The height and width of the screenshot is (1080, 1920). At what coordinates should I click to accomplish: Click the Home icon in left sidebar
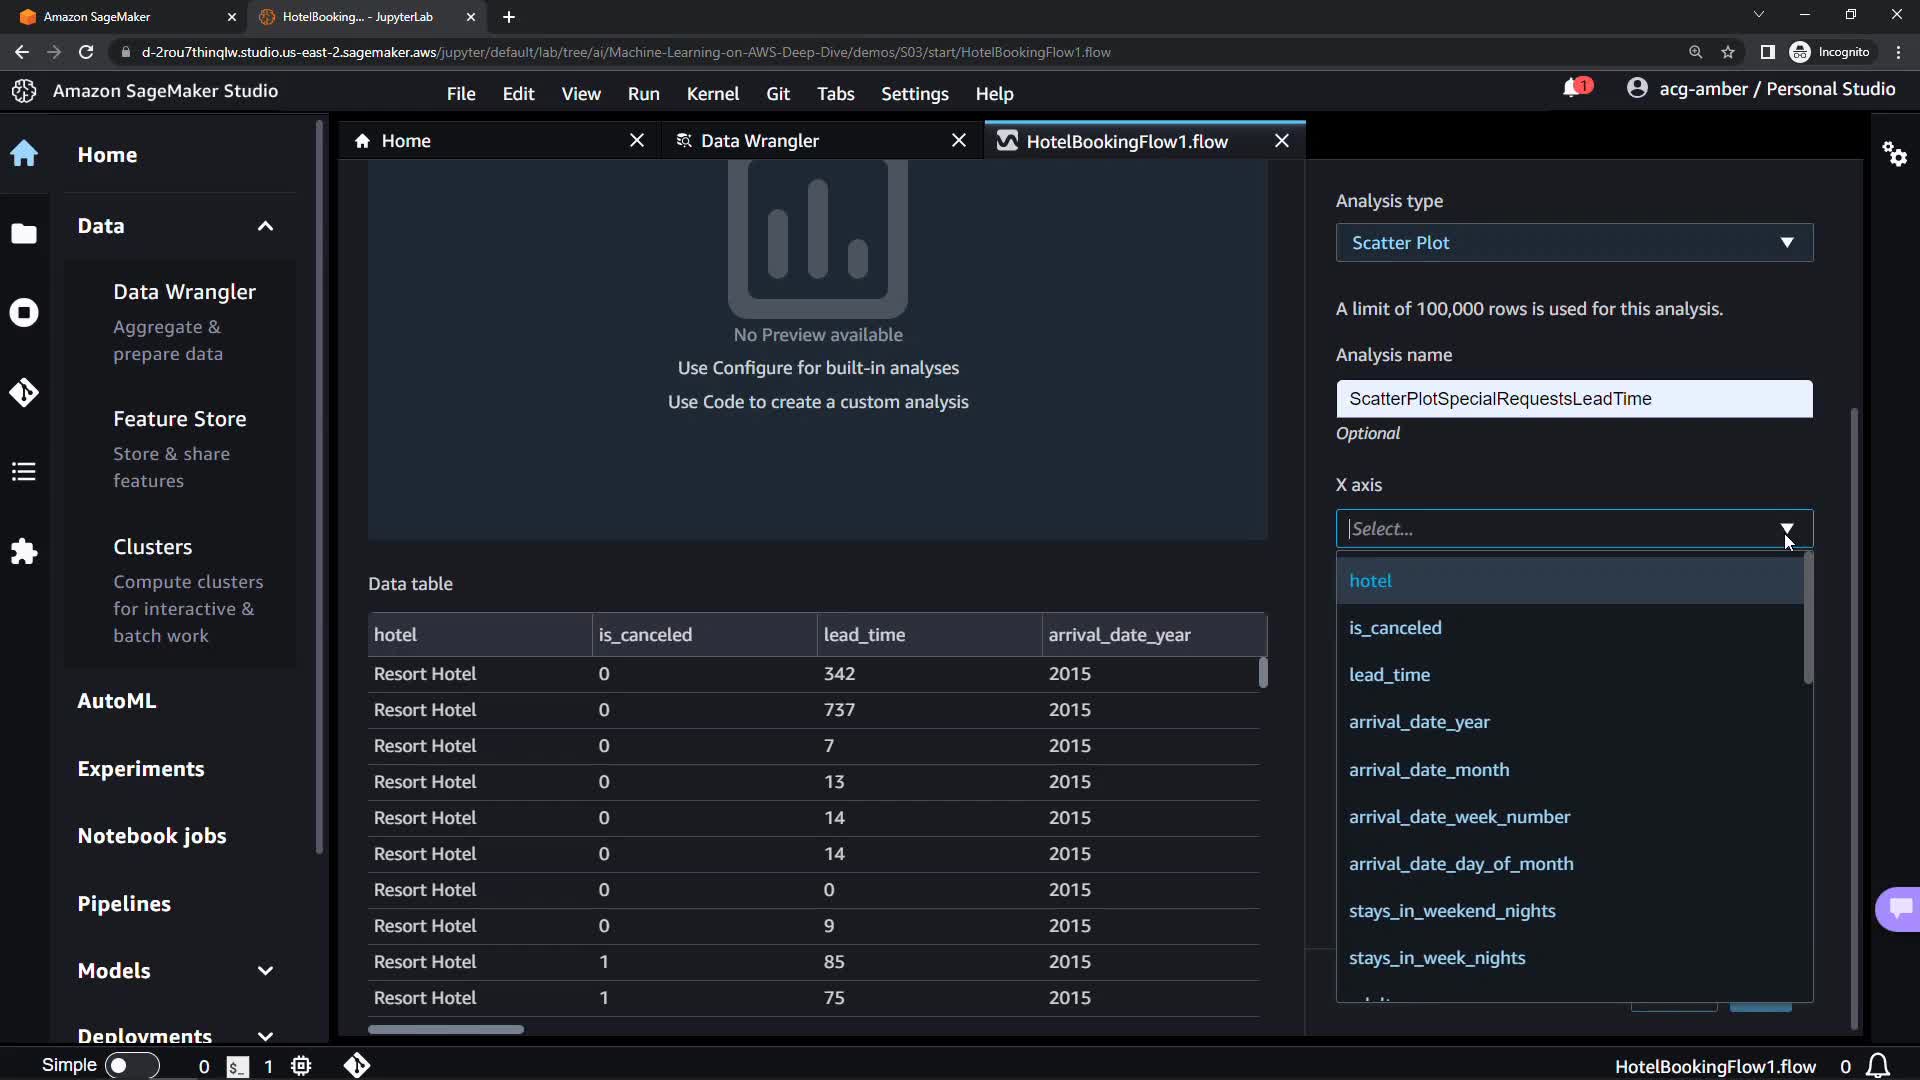pos(24,154)
